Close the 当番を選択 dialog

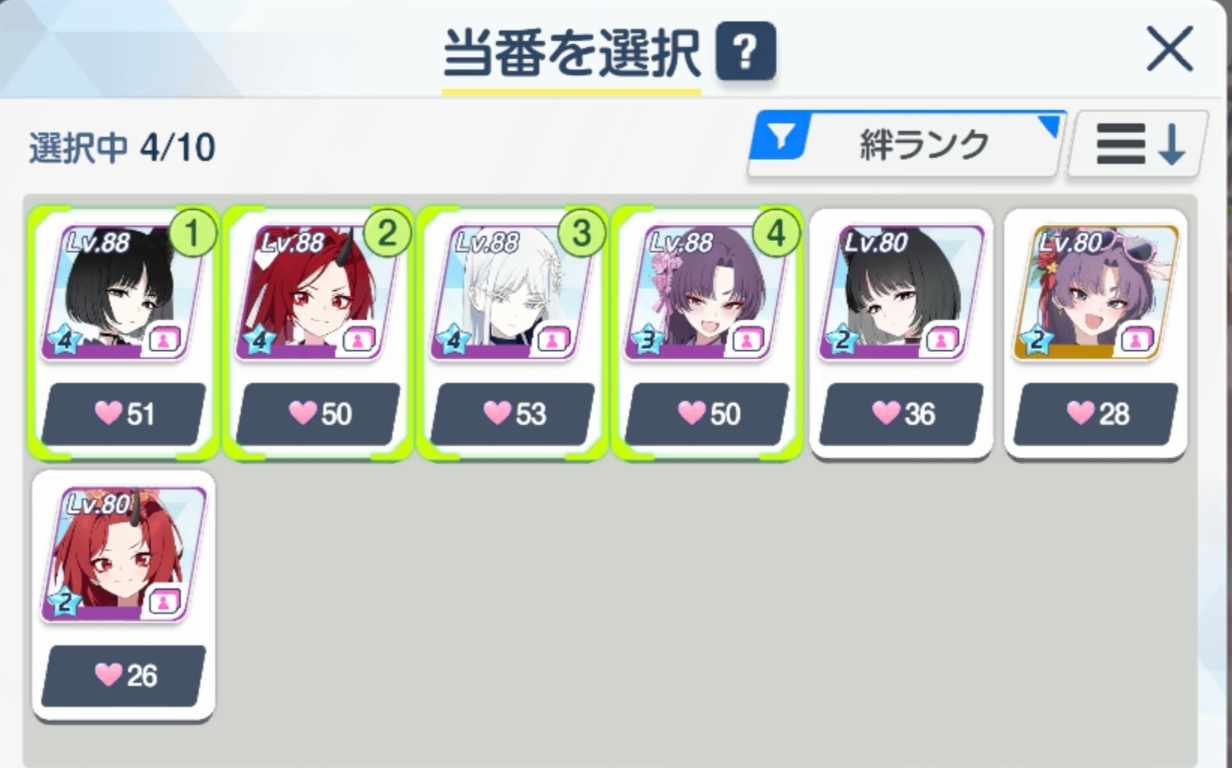[x=1169, y=49]
